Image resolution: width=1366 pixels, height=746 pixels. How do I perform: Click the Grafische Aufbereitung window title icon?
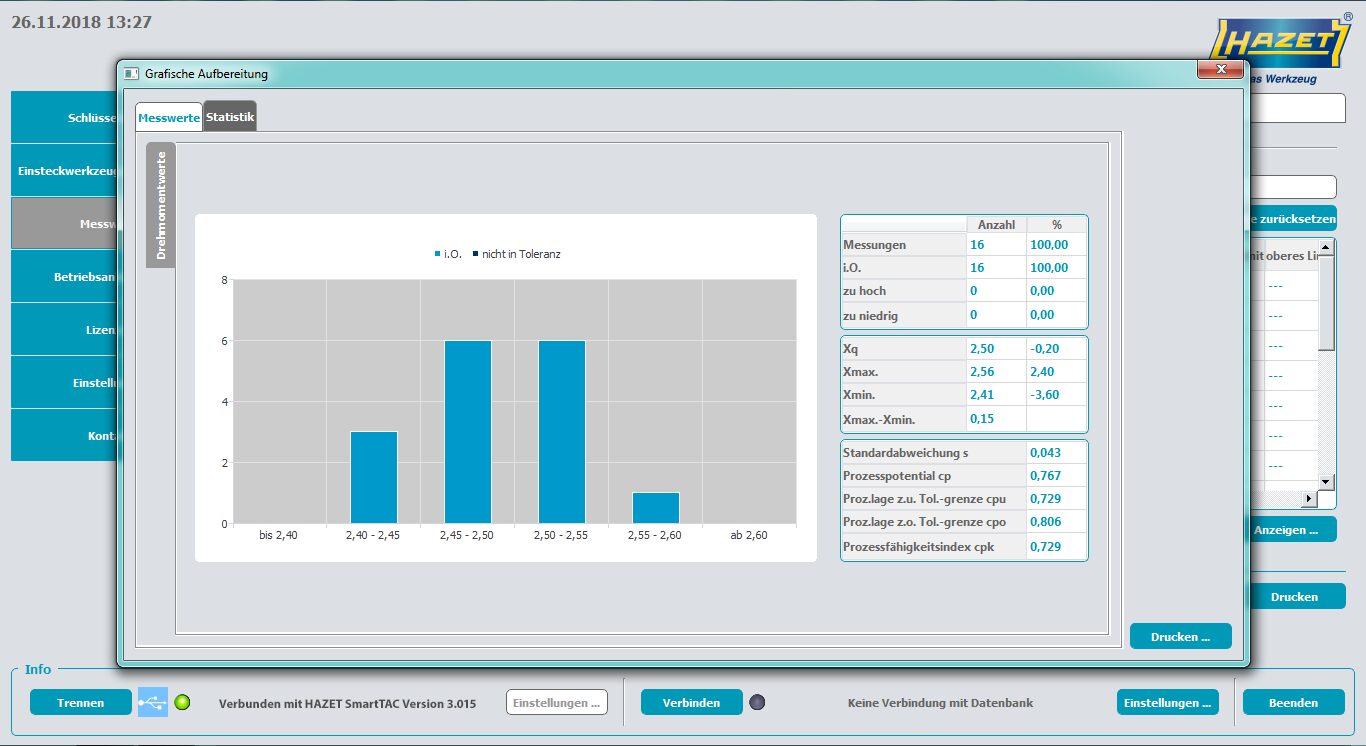coord(131,73)
